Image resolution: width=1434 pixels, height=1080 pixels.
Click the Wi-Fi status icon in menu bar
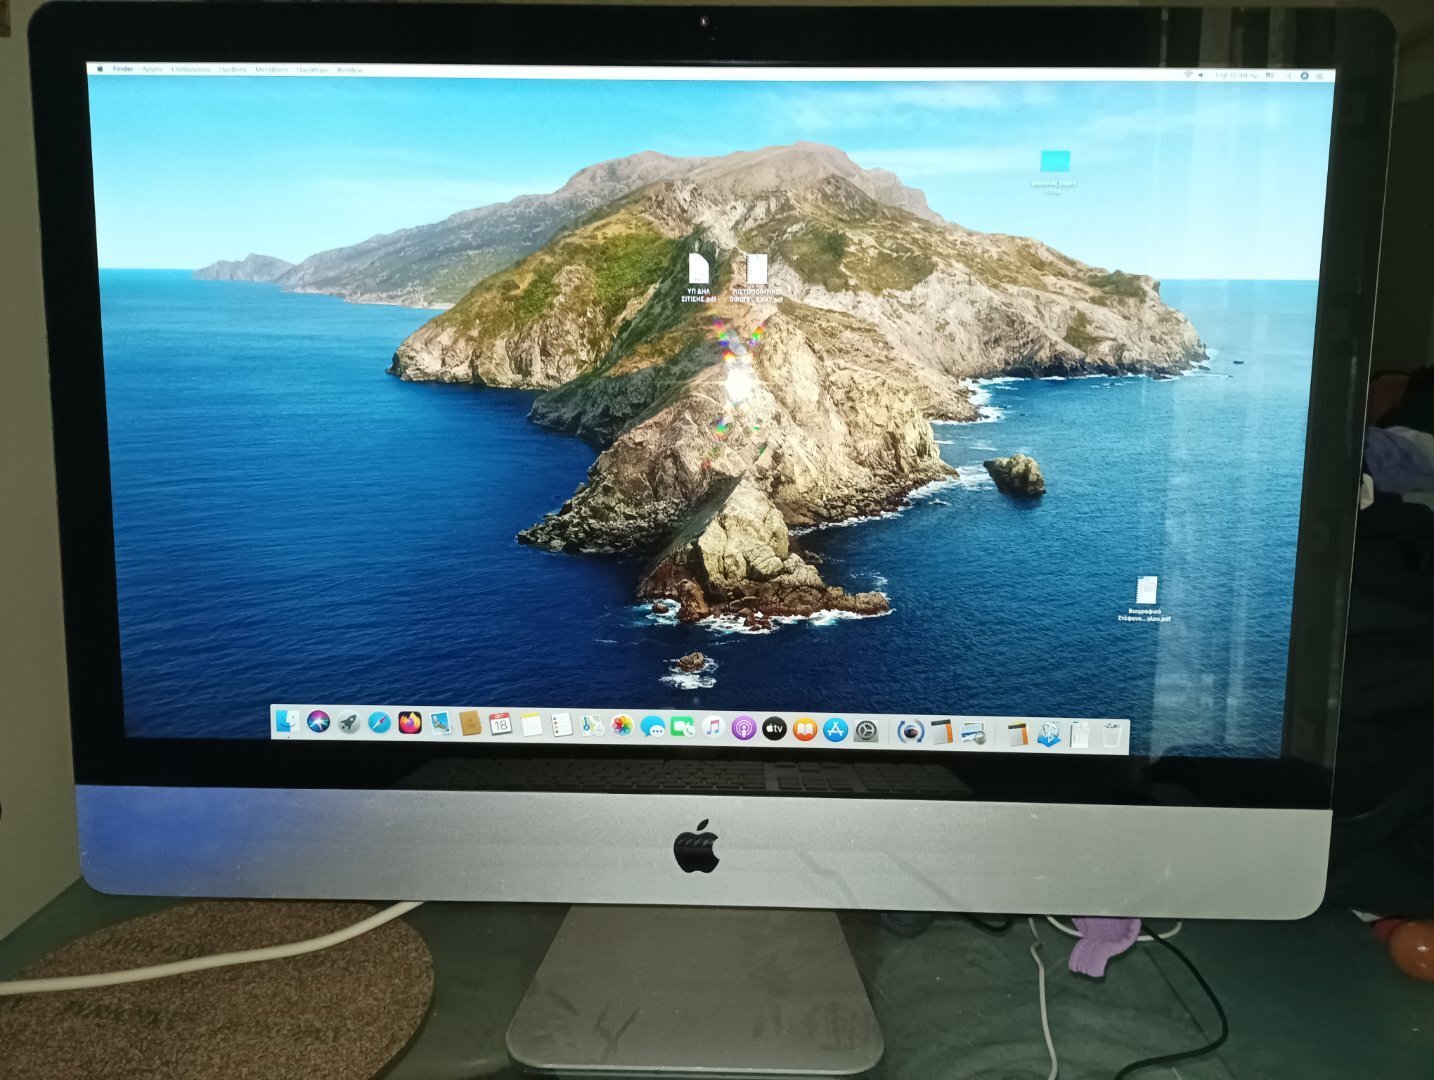tap(1187, 75)
